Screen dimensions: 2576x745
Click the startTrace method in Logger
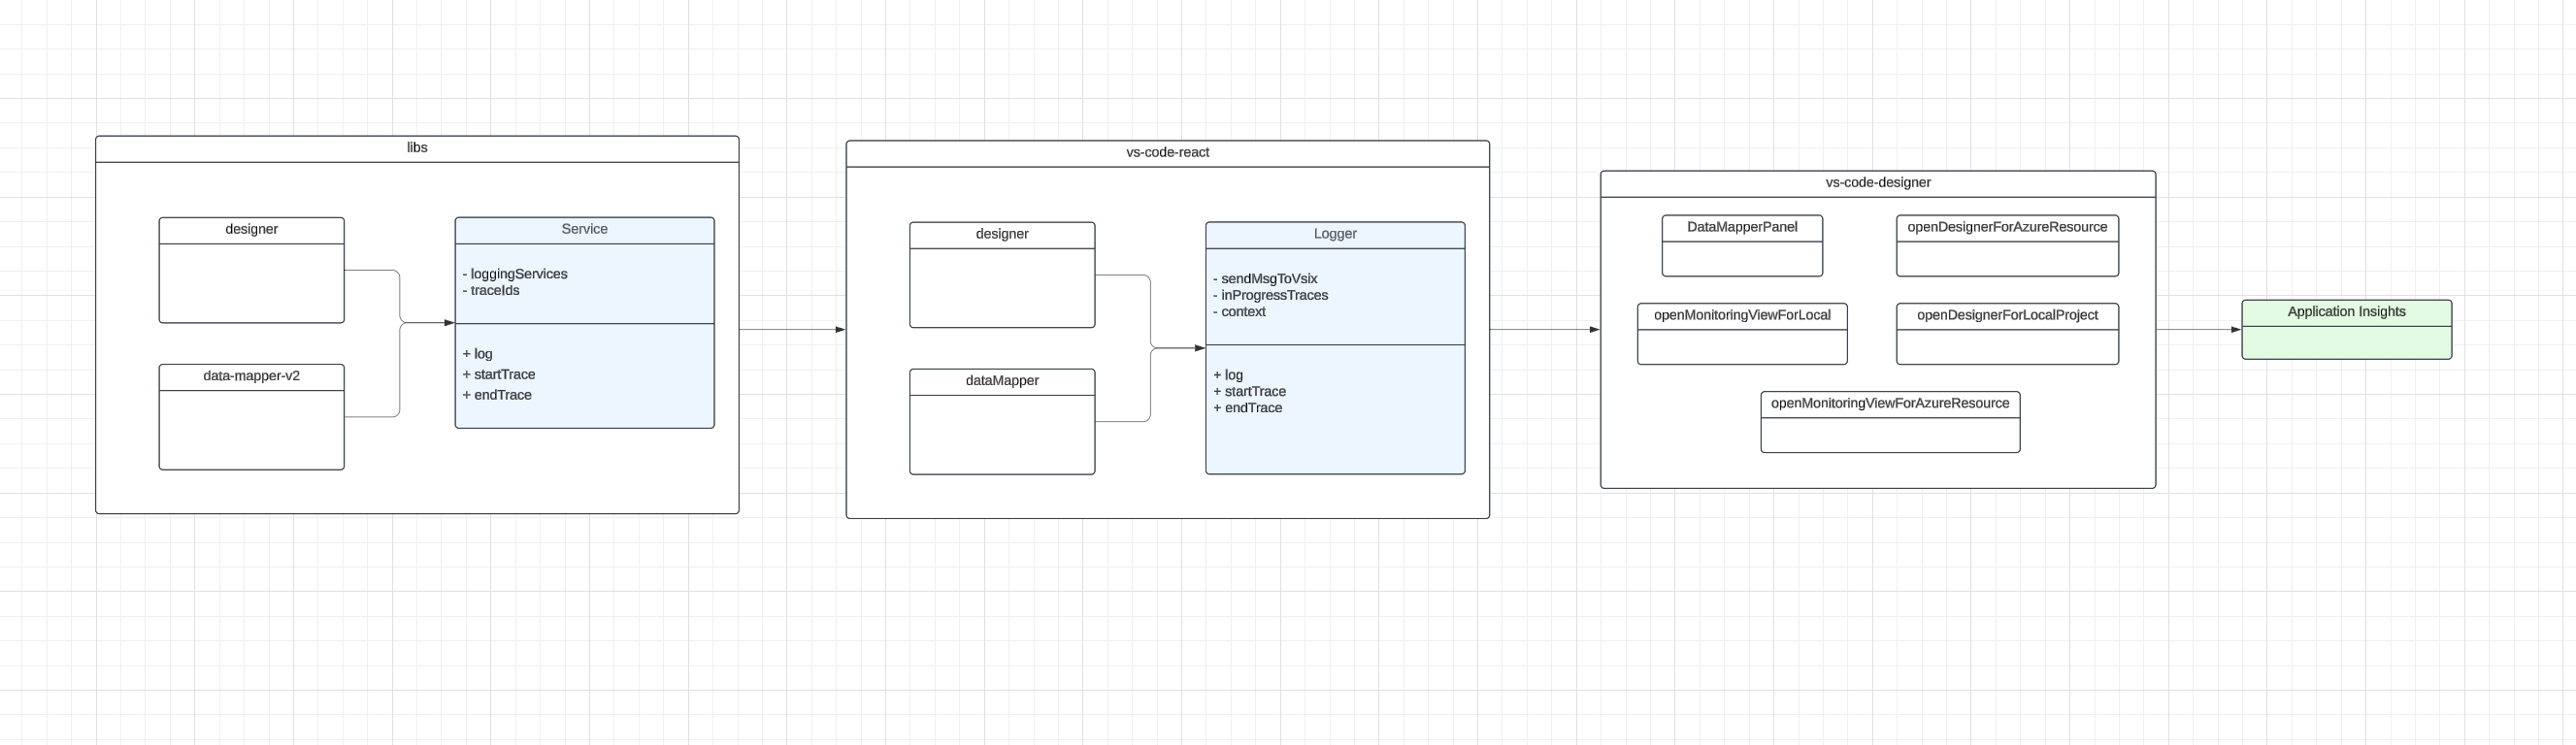coord(1250,392)
